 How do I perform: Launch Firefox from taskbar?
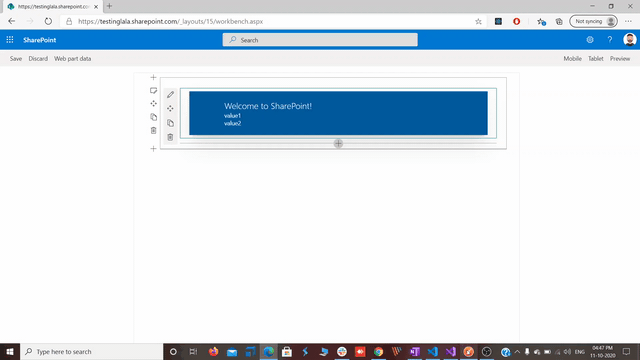(x=213, y=351)
